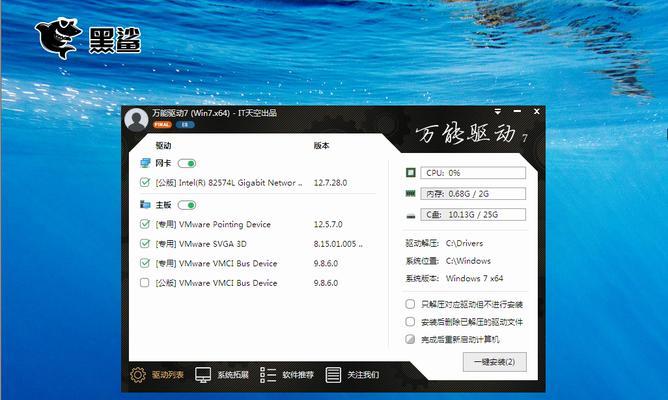Click version 9.8.6.0 of [公版] VMCI
Screen dimensions: 668x400
tap(326, 283)
